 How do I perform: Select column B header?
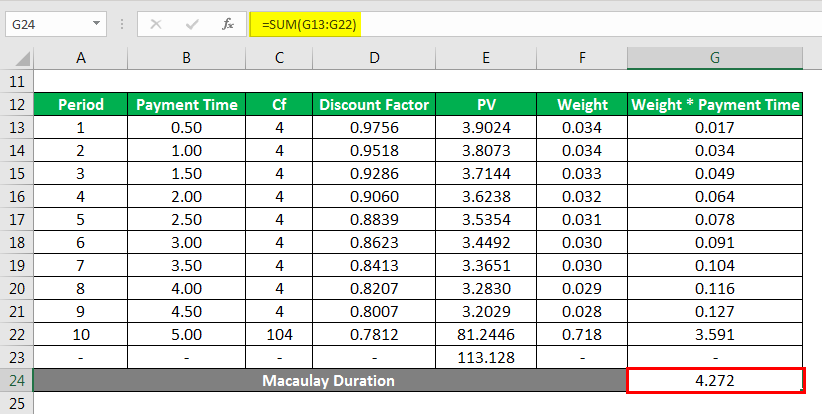[x=187, y=58]
